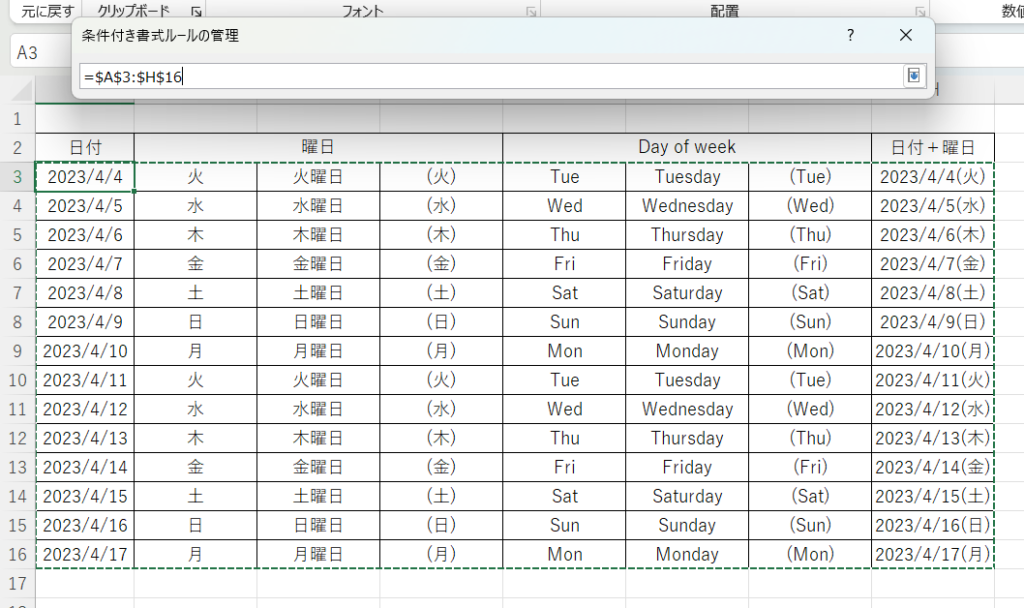Viewport: 1024px width, 608px height.
Task: Click the range field showing =$A$3:$H$16
Action: point(490,77)
